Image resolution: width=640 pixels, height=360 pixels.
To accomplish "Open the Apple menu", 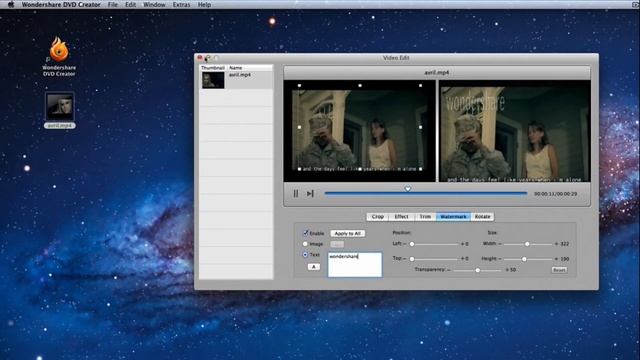I will (x=11, y=4).
